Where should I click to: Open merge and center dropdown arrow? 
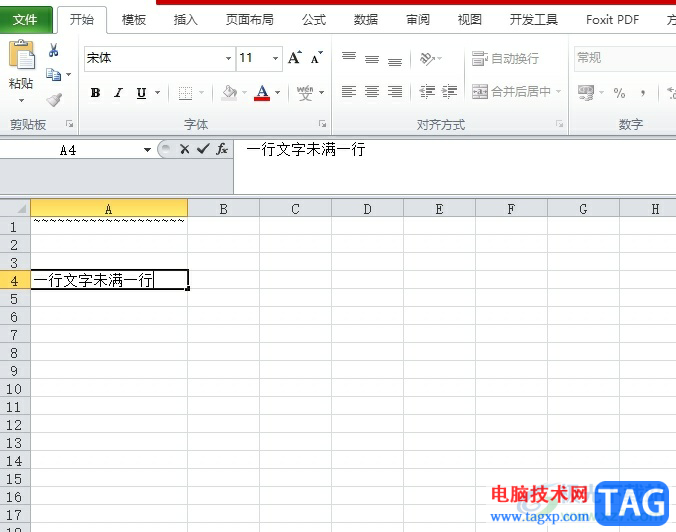click(558, 91)
